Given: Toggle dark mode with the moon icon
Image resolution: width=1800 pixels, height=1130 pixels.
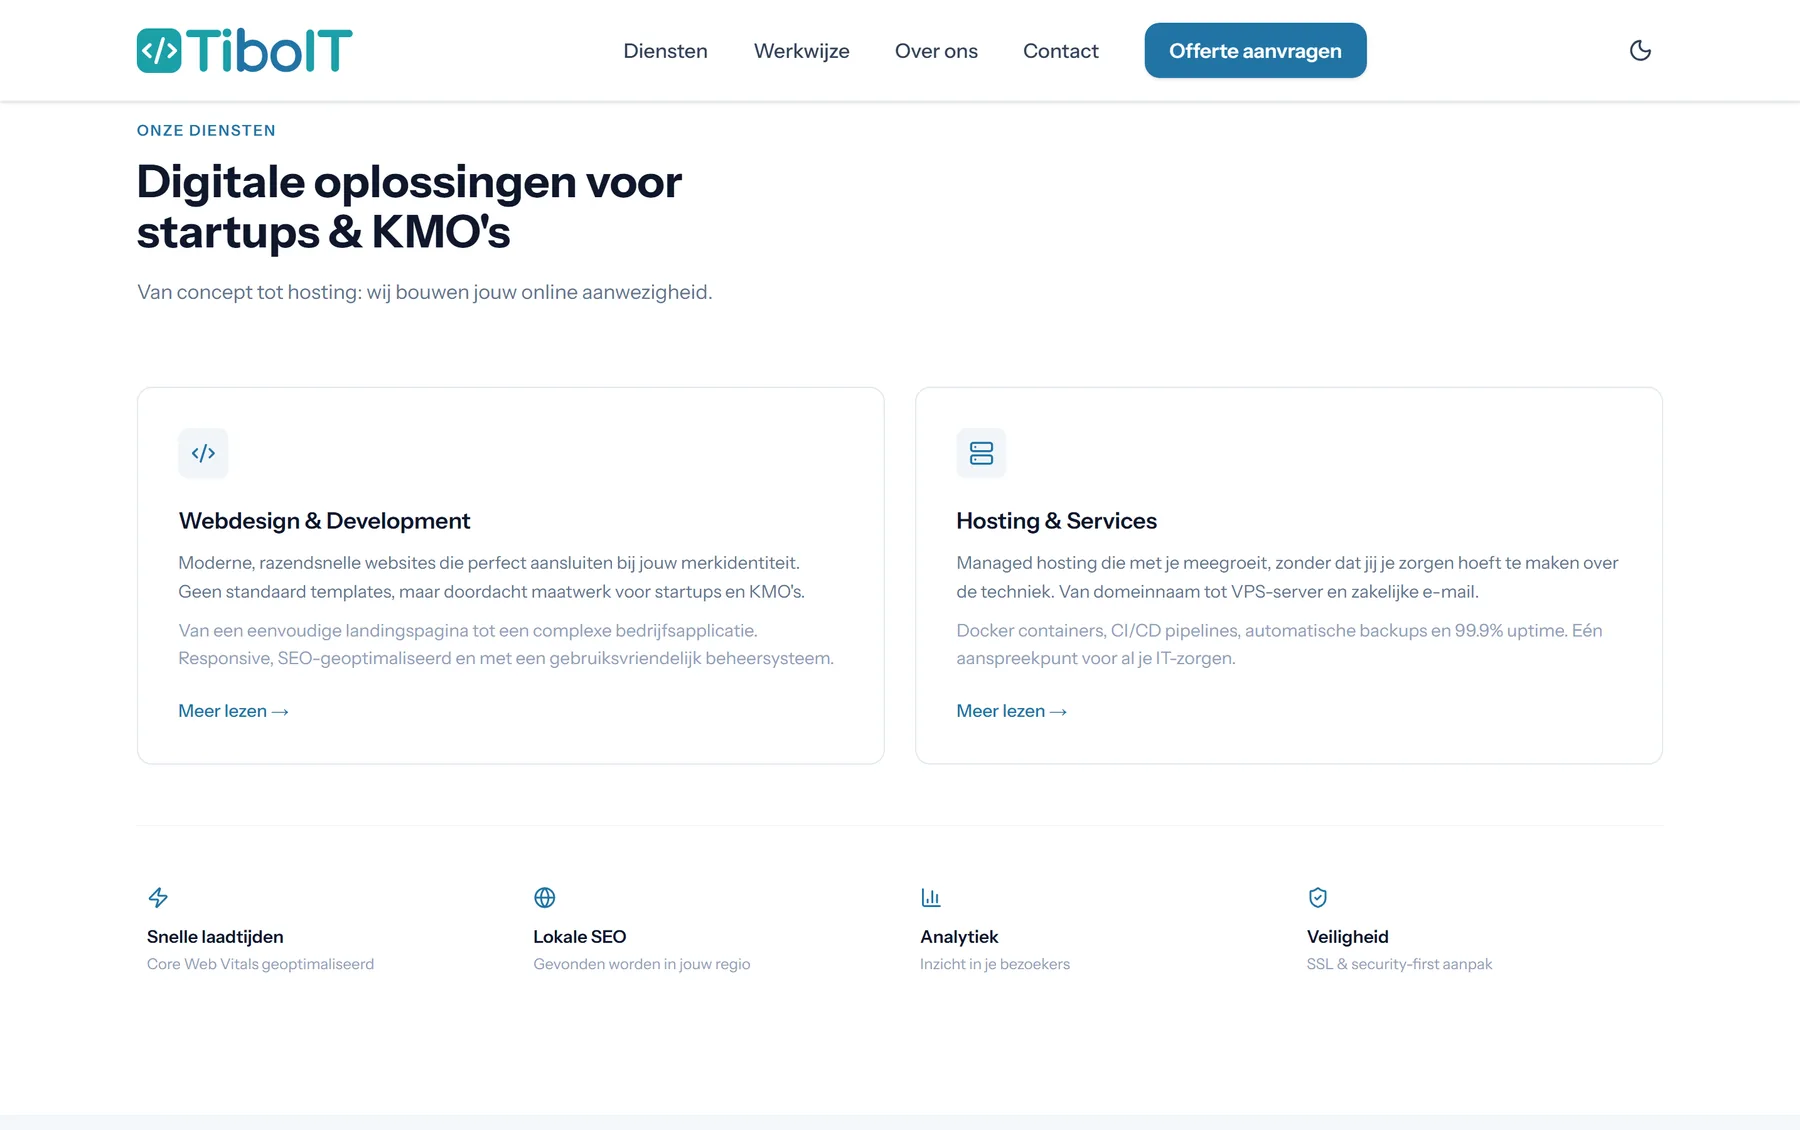Looking at the screenshot, I should click(1640, 50).
